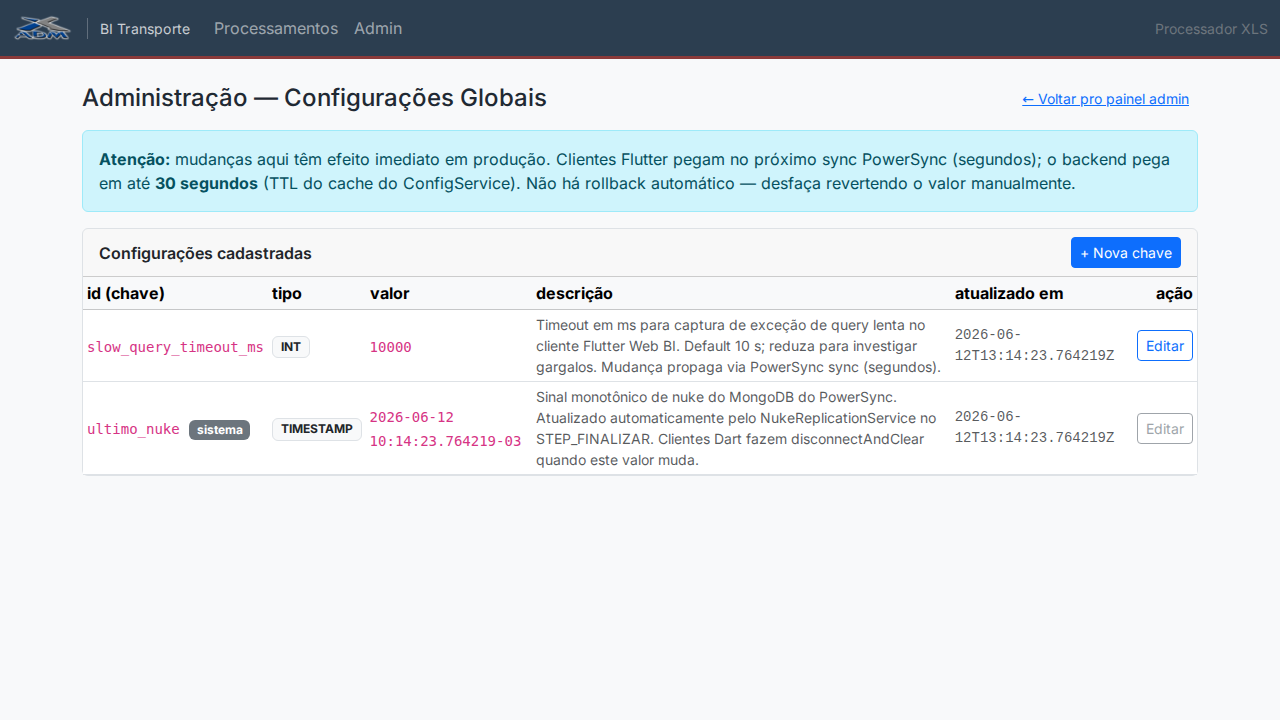Screen dimensions: 1280x720
Task: Click the slow_query_timeout_ms updated timestamp
Action: point(1035,345)
